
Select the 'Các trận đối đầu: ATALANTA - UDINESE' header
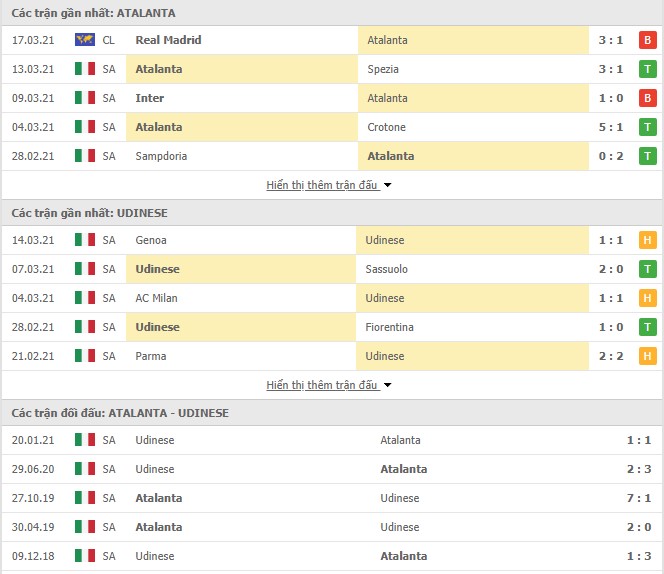point(120,413)
